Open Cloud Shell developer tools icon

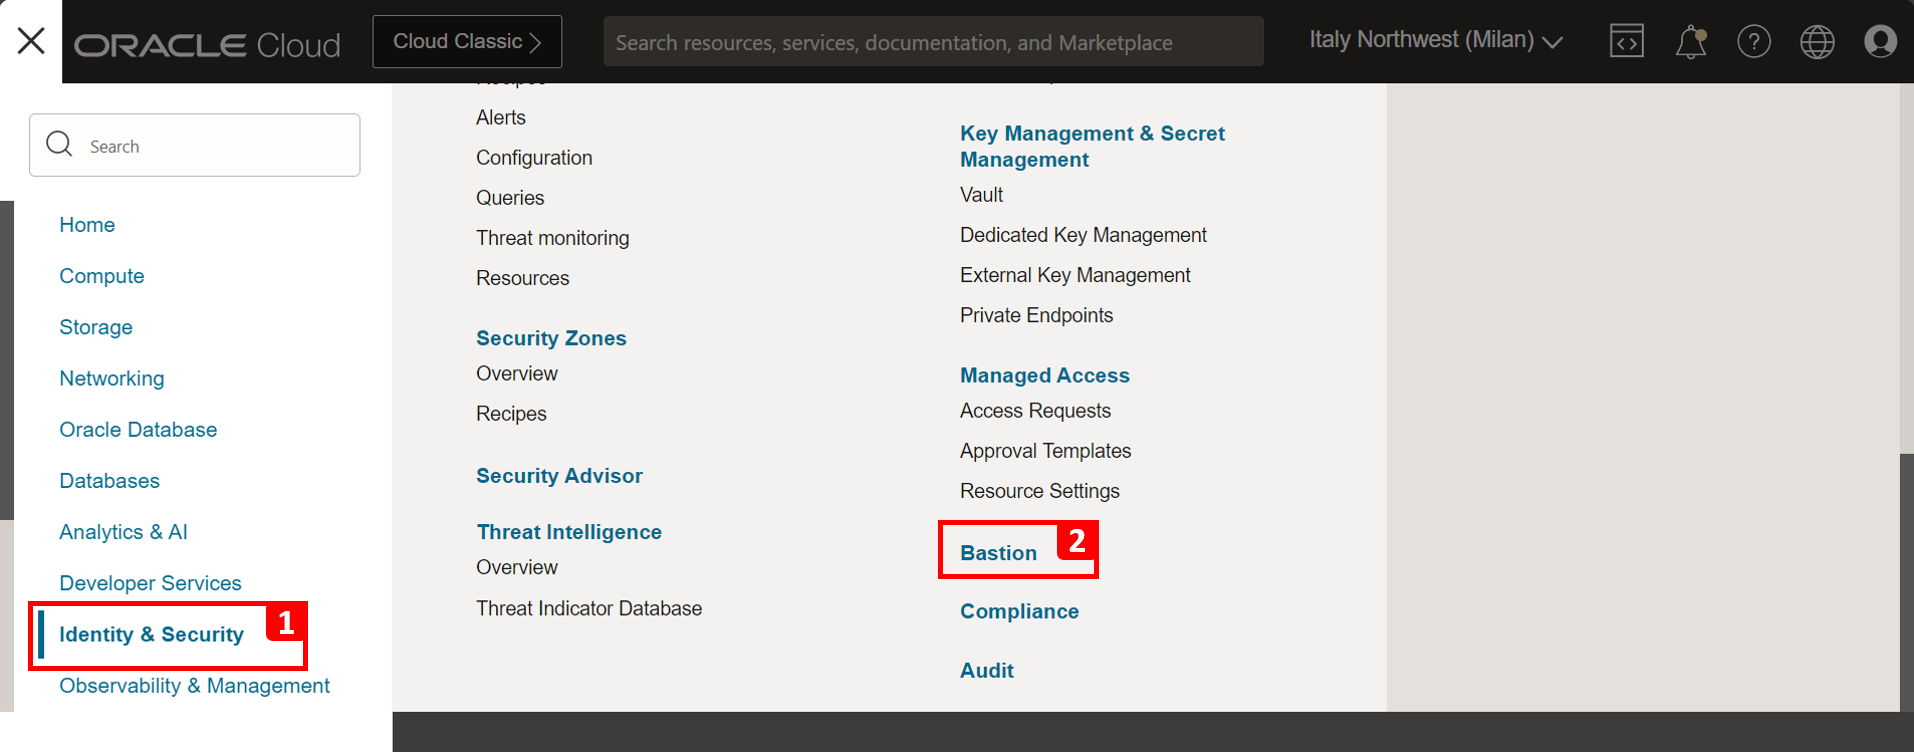pyautogui.click(x=1627, y=41)
